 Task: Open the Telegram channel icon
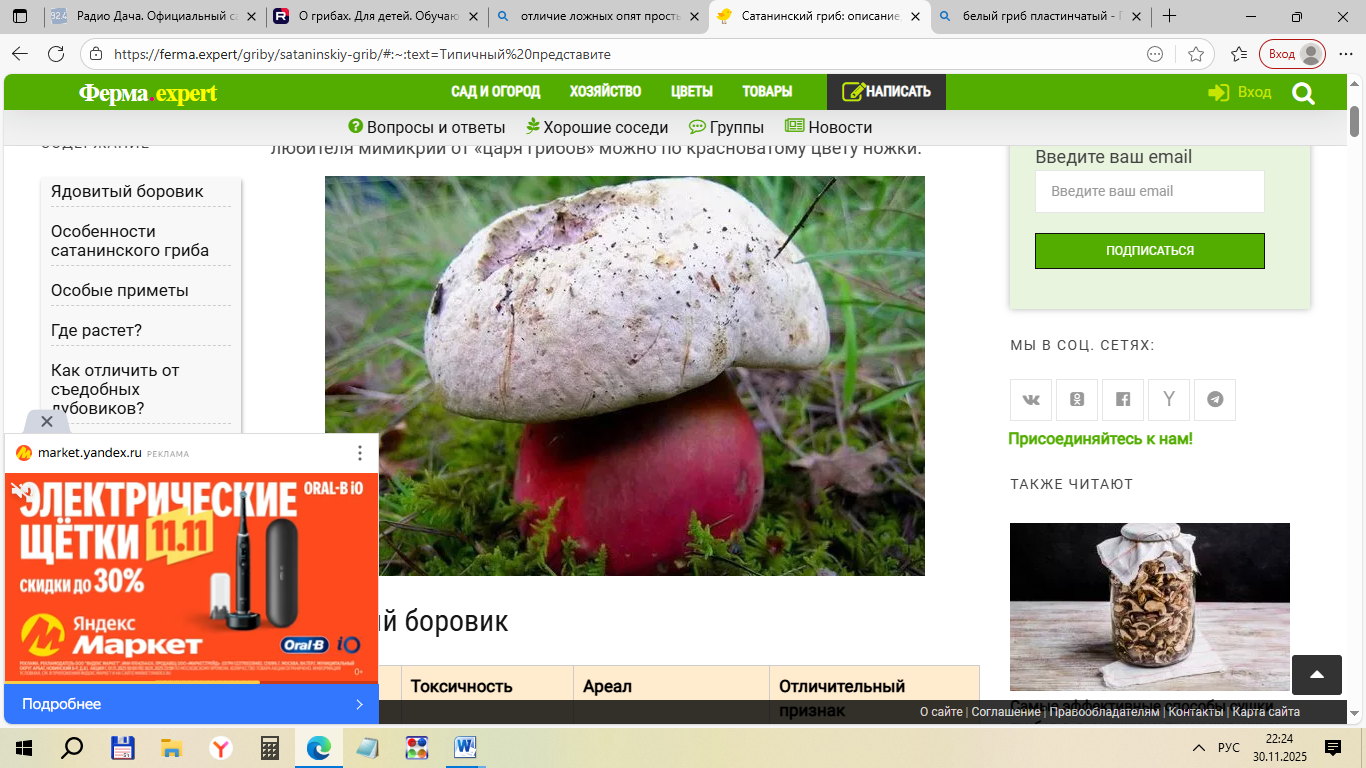pos(1215,399)
